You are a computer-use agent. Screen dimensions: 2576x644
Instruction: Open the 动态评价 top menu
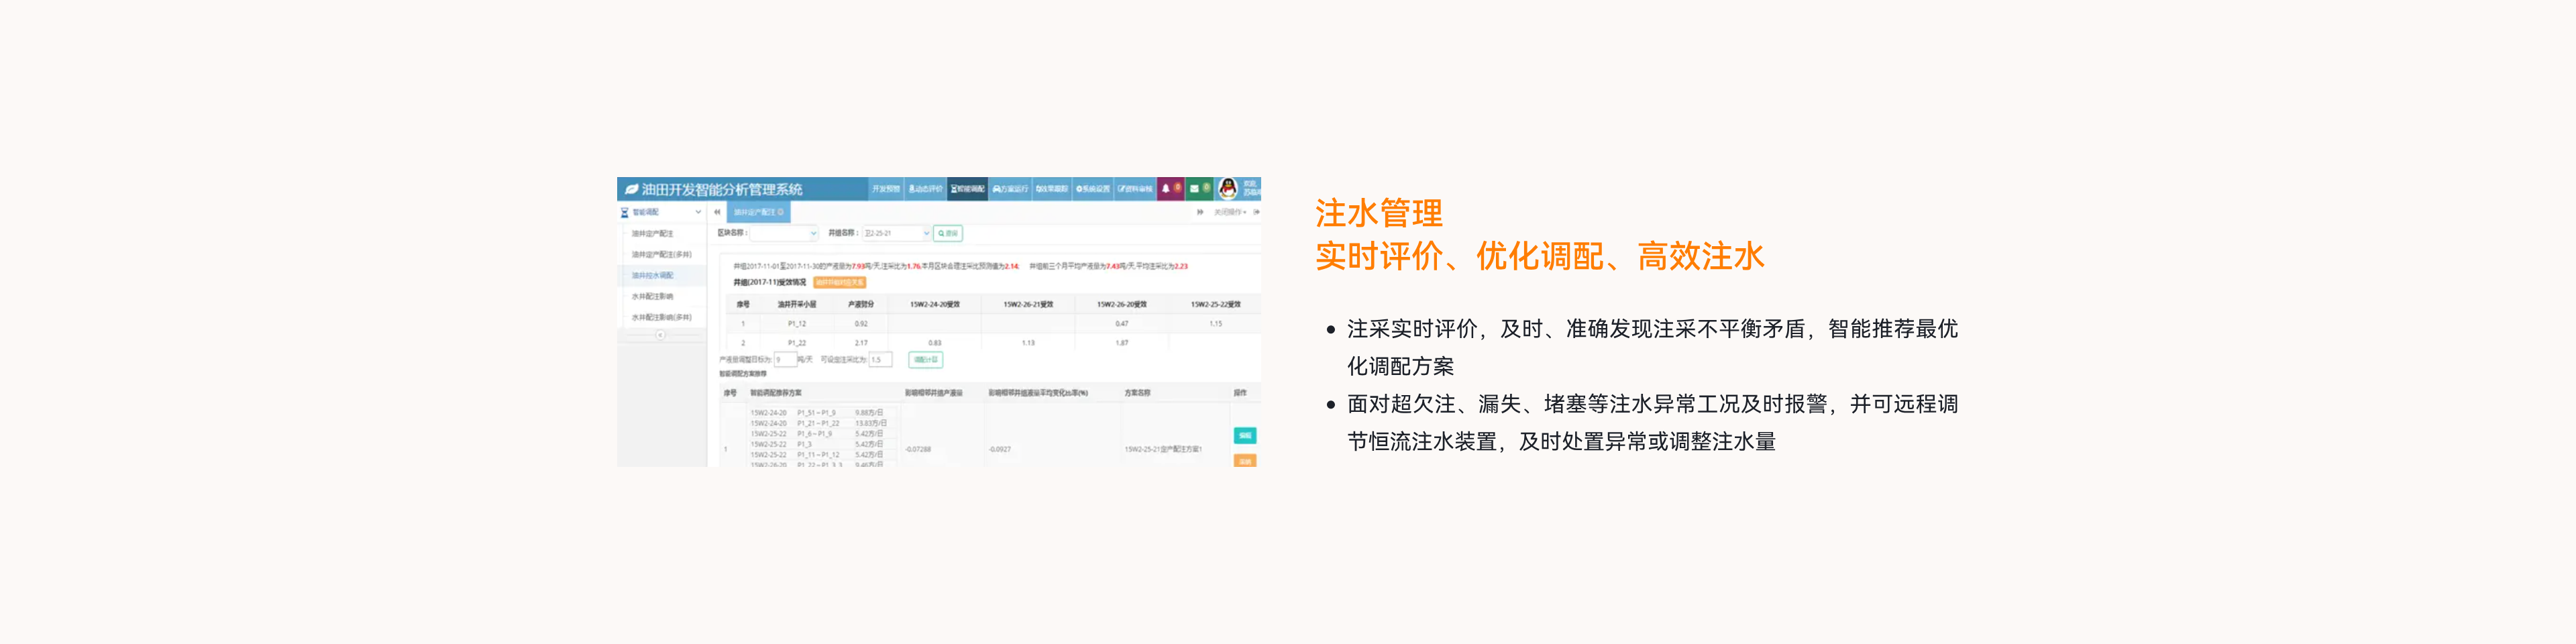click(x=925, y=189)
